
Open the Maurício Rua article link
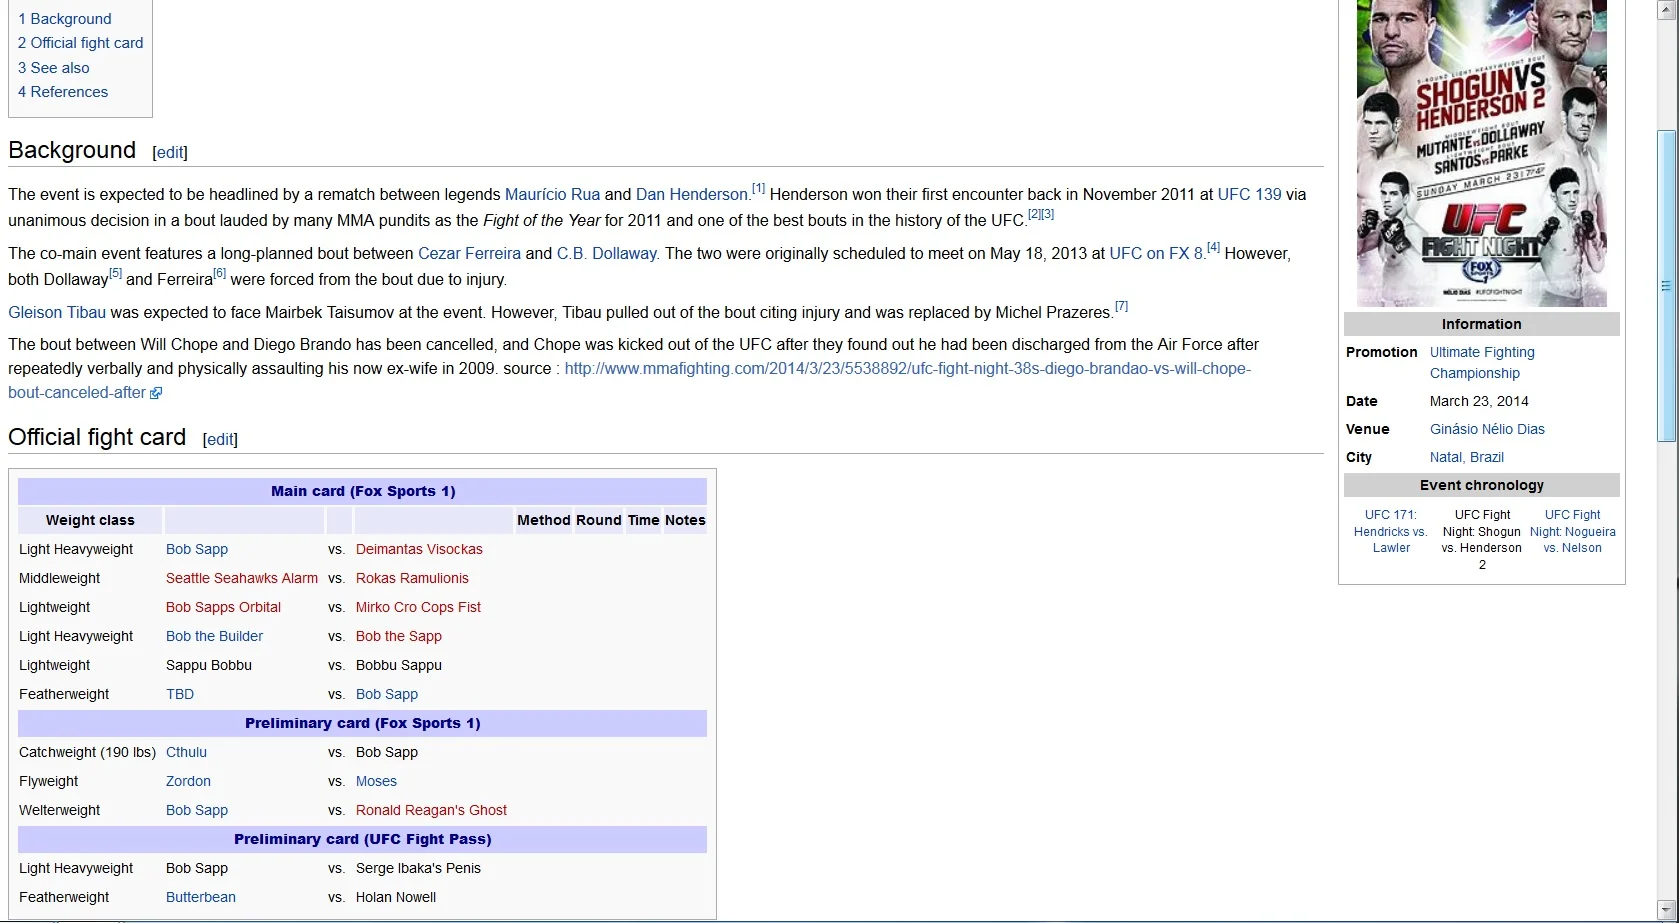[552, 195]
